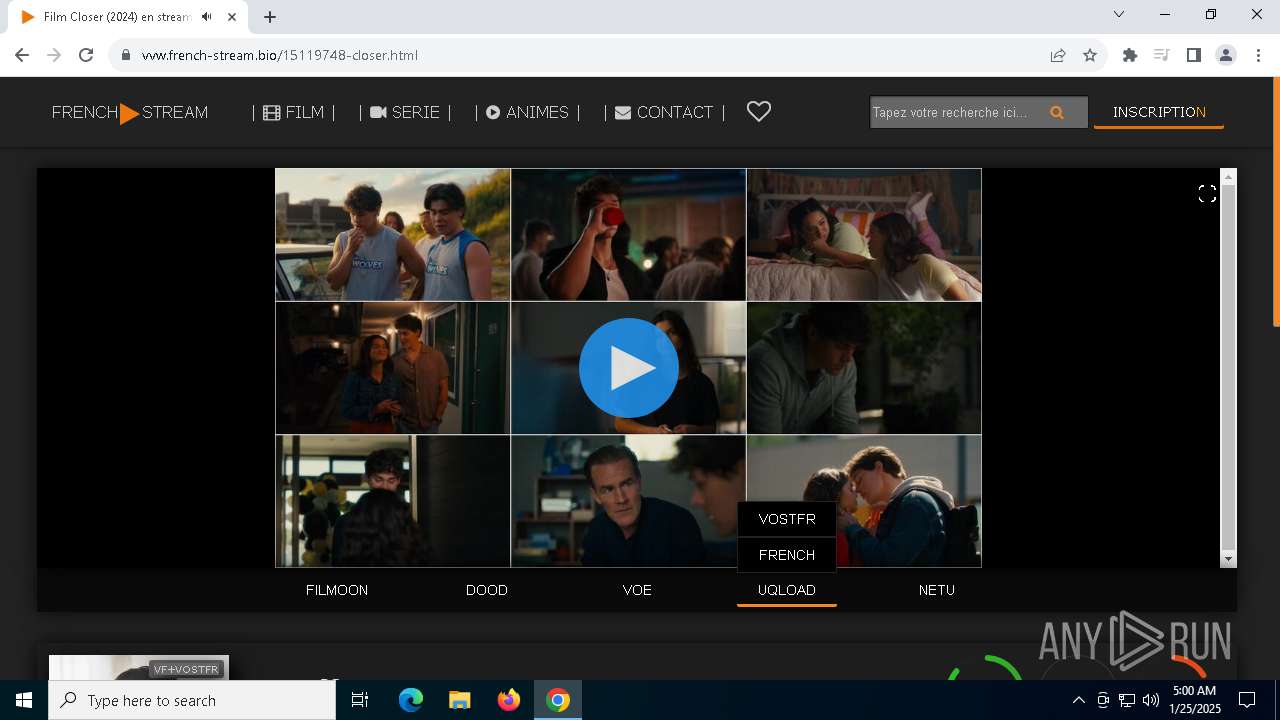The width and height of the screenshot is (1280, 720).
Task: Click the Chrome taskbar icon
Action: pos(558,700)
